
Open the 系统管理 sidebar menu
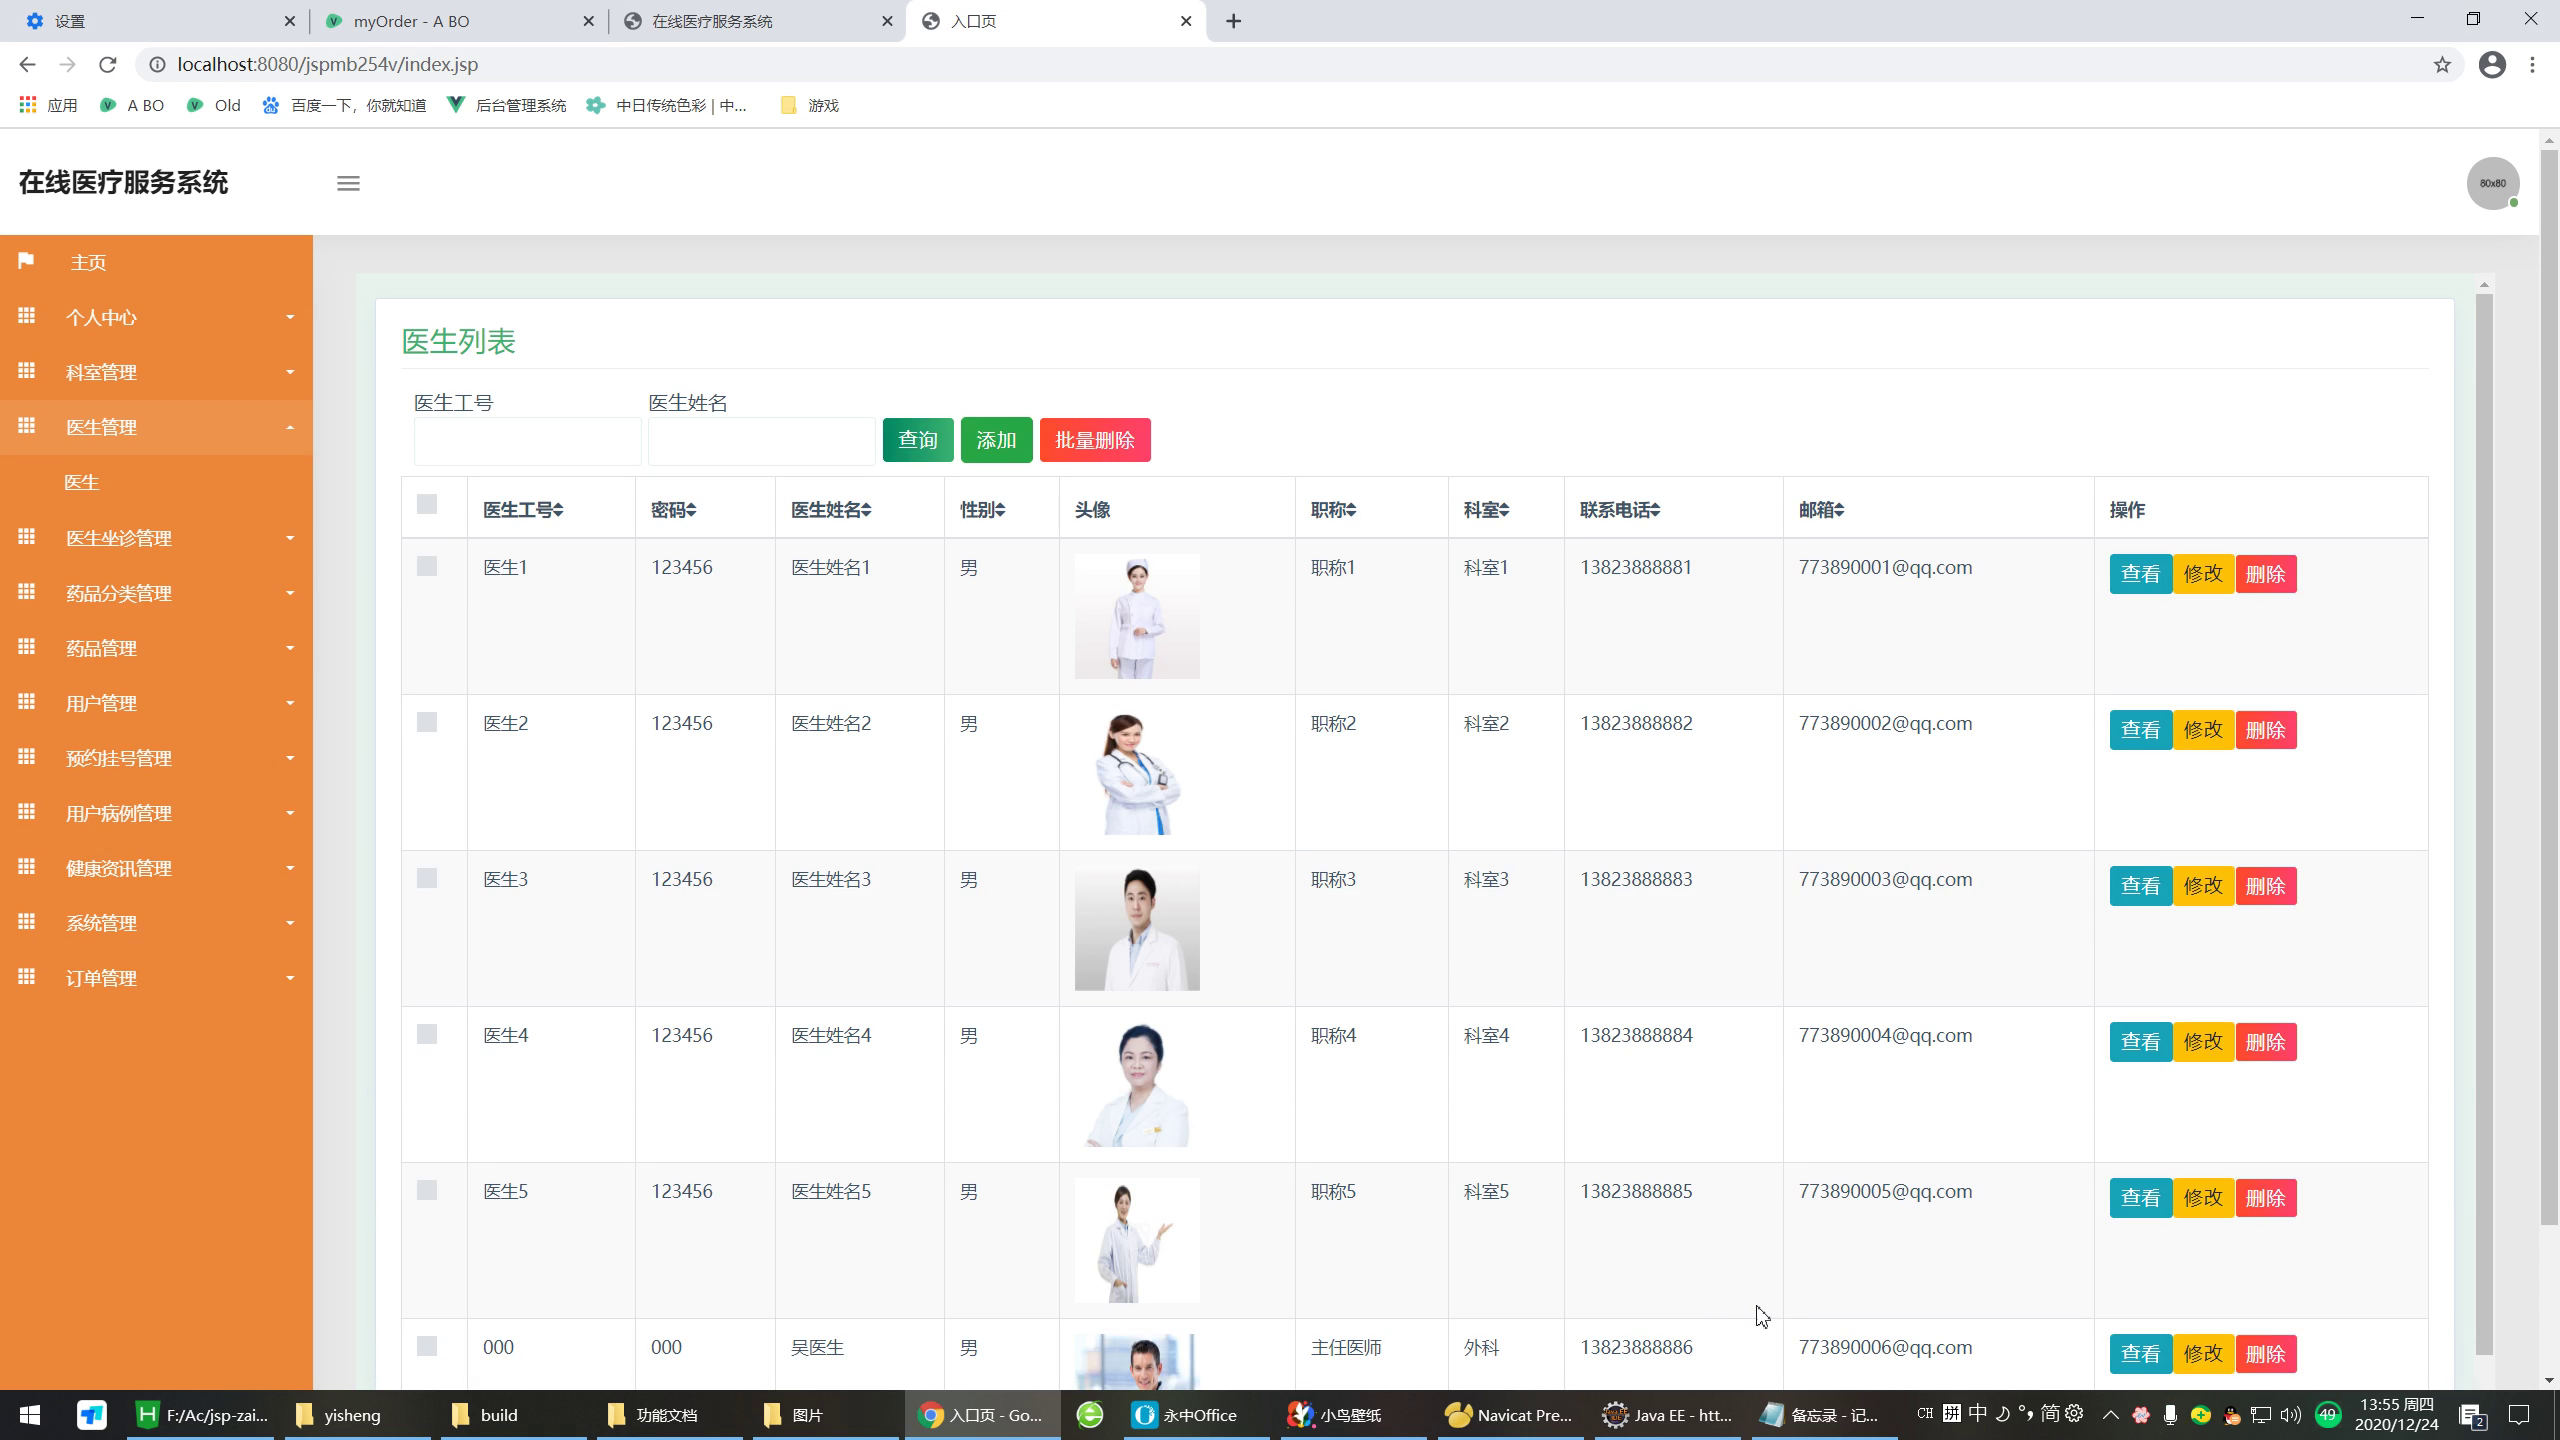156,923
